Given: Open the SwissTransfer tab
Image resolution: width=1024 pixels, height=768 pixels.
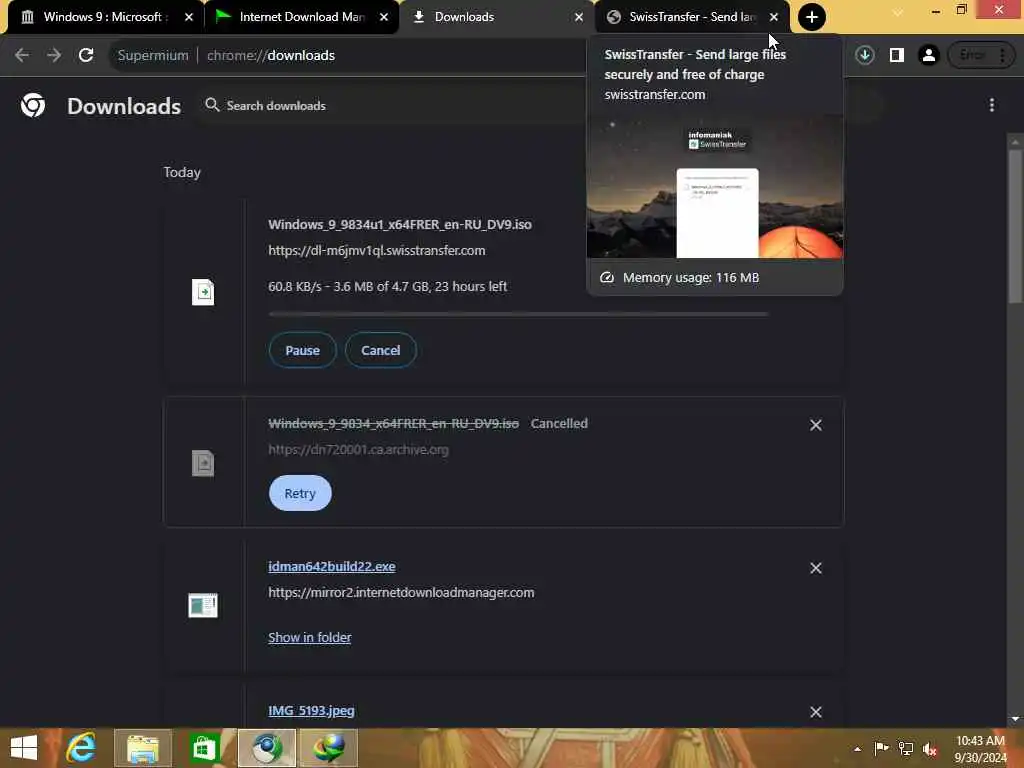Looking at the screenshot, I should (691, 17).
